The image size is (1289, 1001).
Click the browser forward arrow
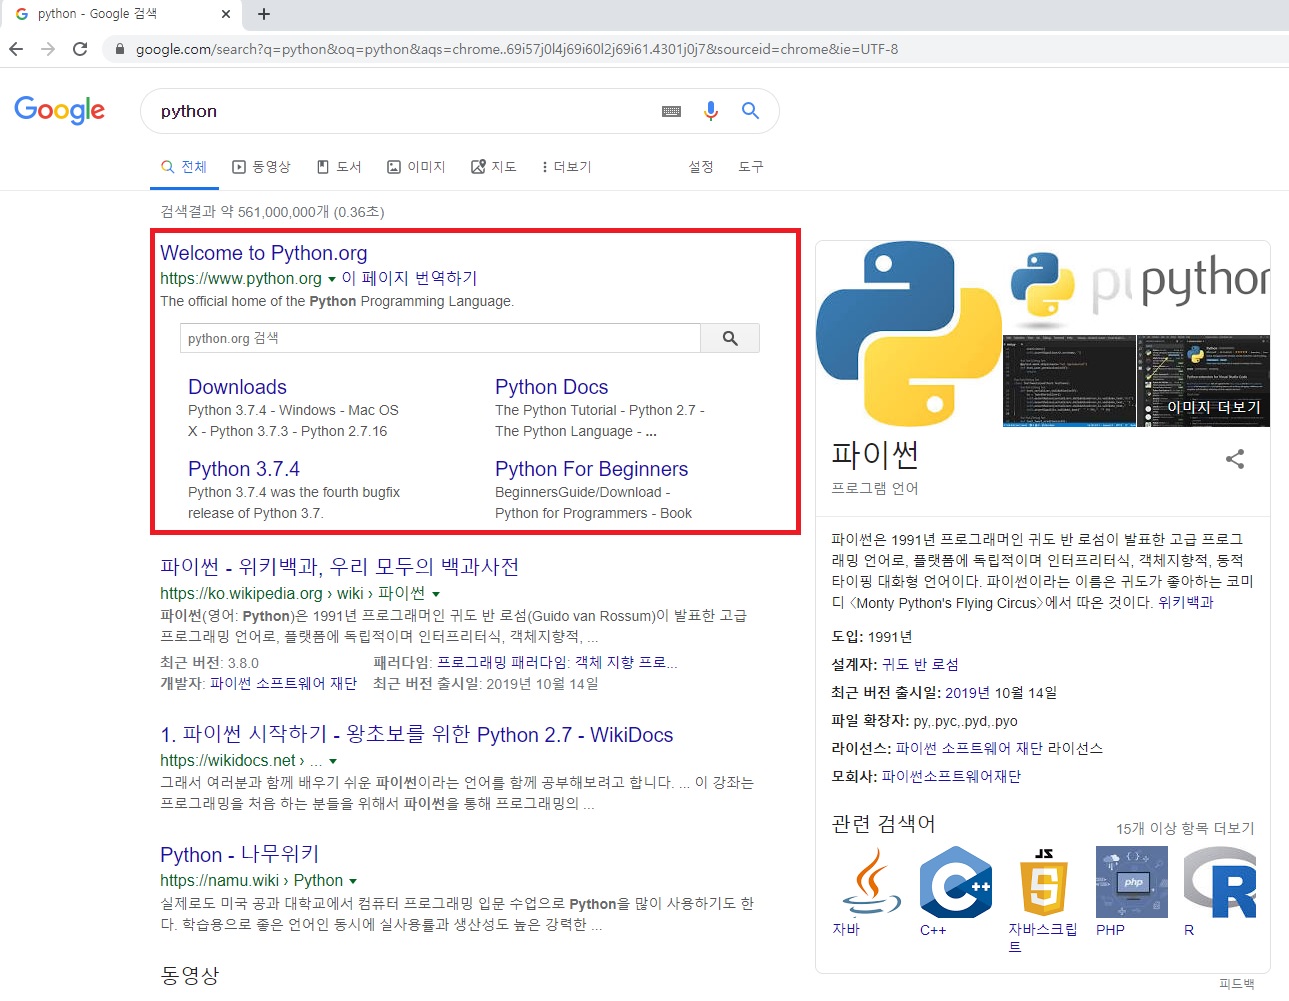point(48,49)
